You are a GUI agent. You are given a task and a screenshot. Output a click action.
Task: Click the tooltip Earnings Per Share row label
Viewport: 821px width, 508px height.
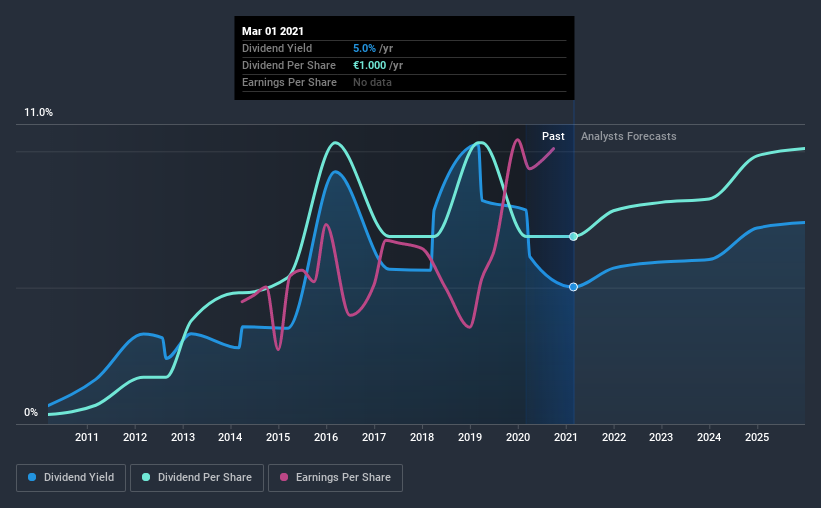click(289, 82)
